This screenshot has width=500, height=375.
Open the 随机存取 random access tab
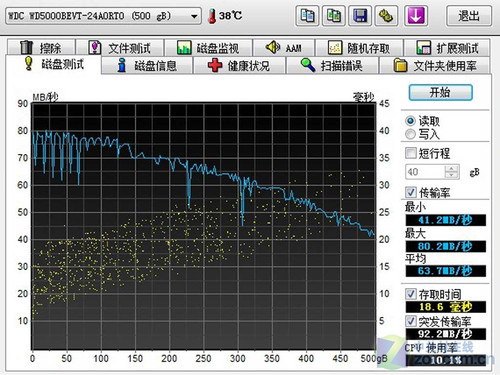click(x=359, y=48)
